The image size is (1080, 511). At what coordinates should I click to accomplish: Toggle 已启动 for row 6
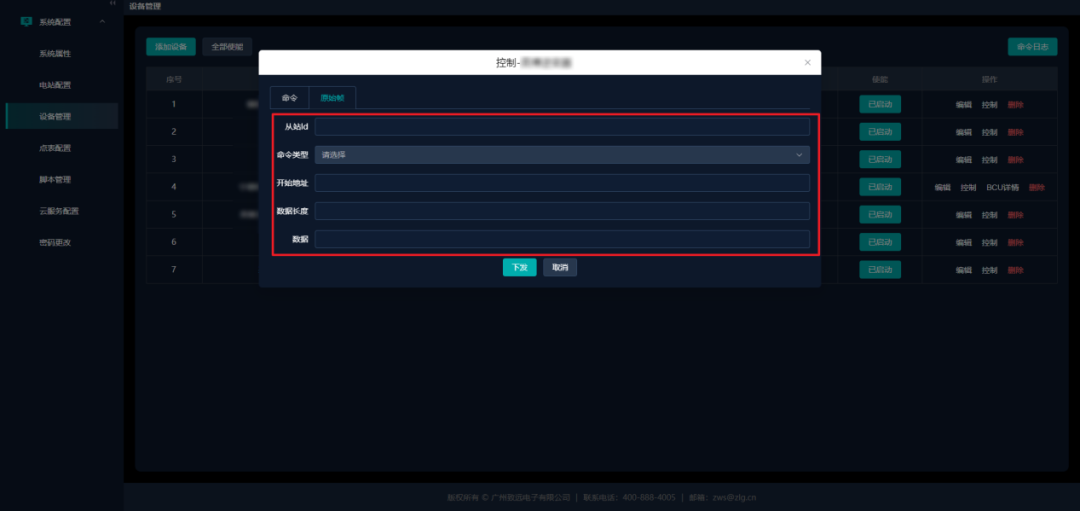coord(880,242)
